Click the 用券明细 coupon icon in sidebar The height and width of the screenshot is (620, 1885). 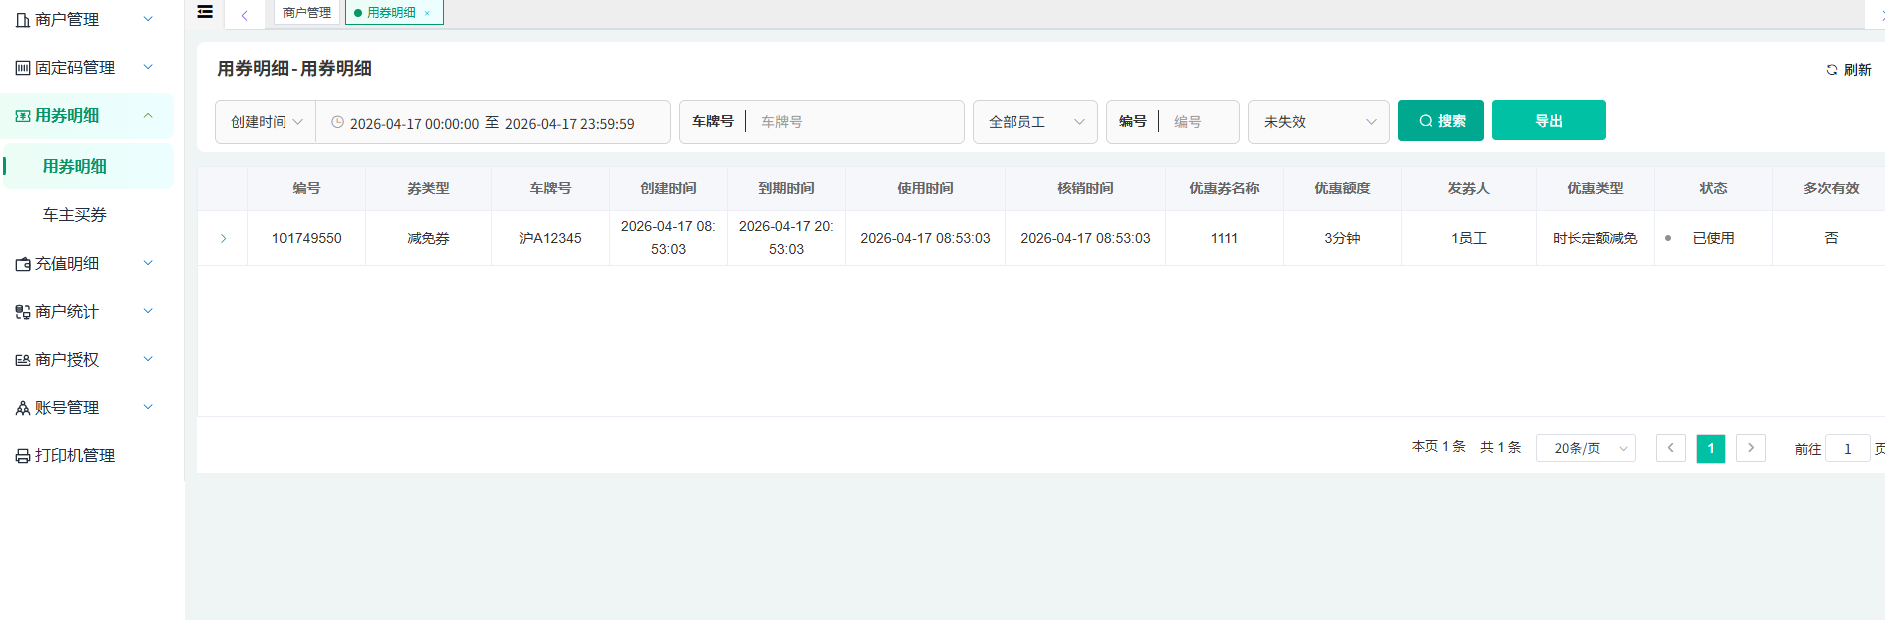pyautogui.click(x=23, y=116)
